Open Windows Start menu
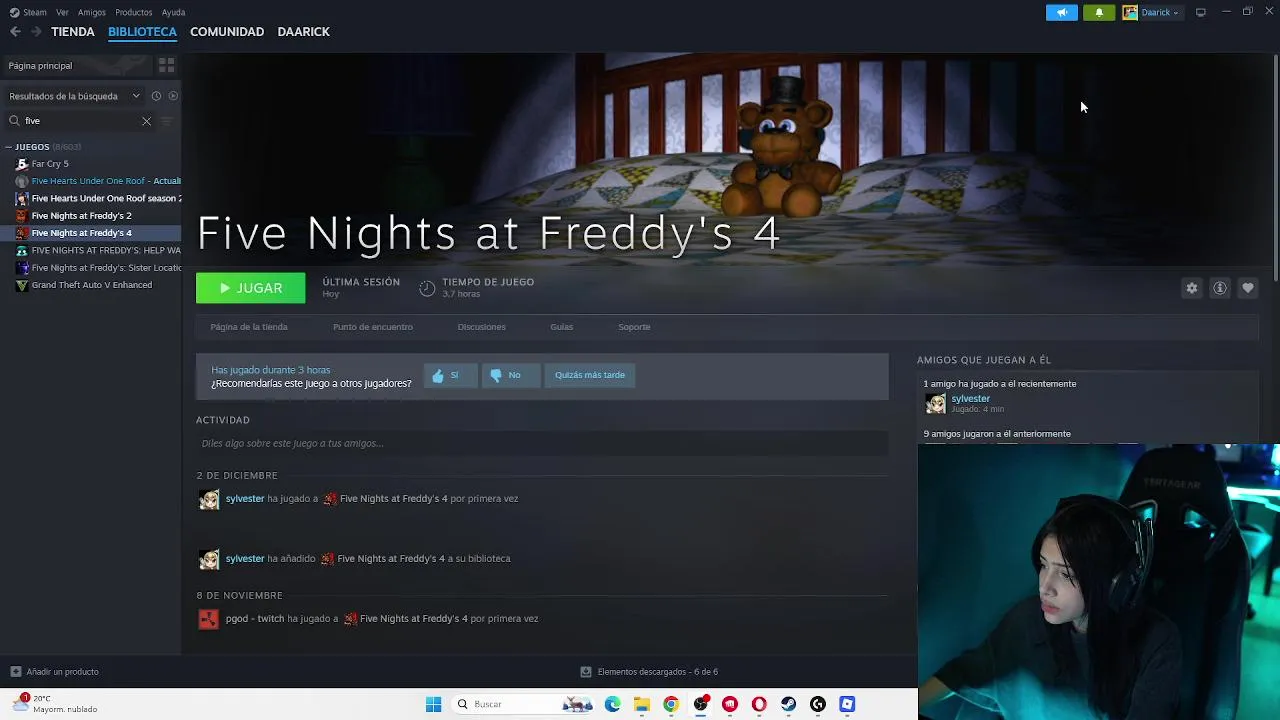1280x720 pixels. [433, 704]
